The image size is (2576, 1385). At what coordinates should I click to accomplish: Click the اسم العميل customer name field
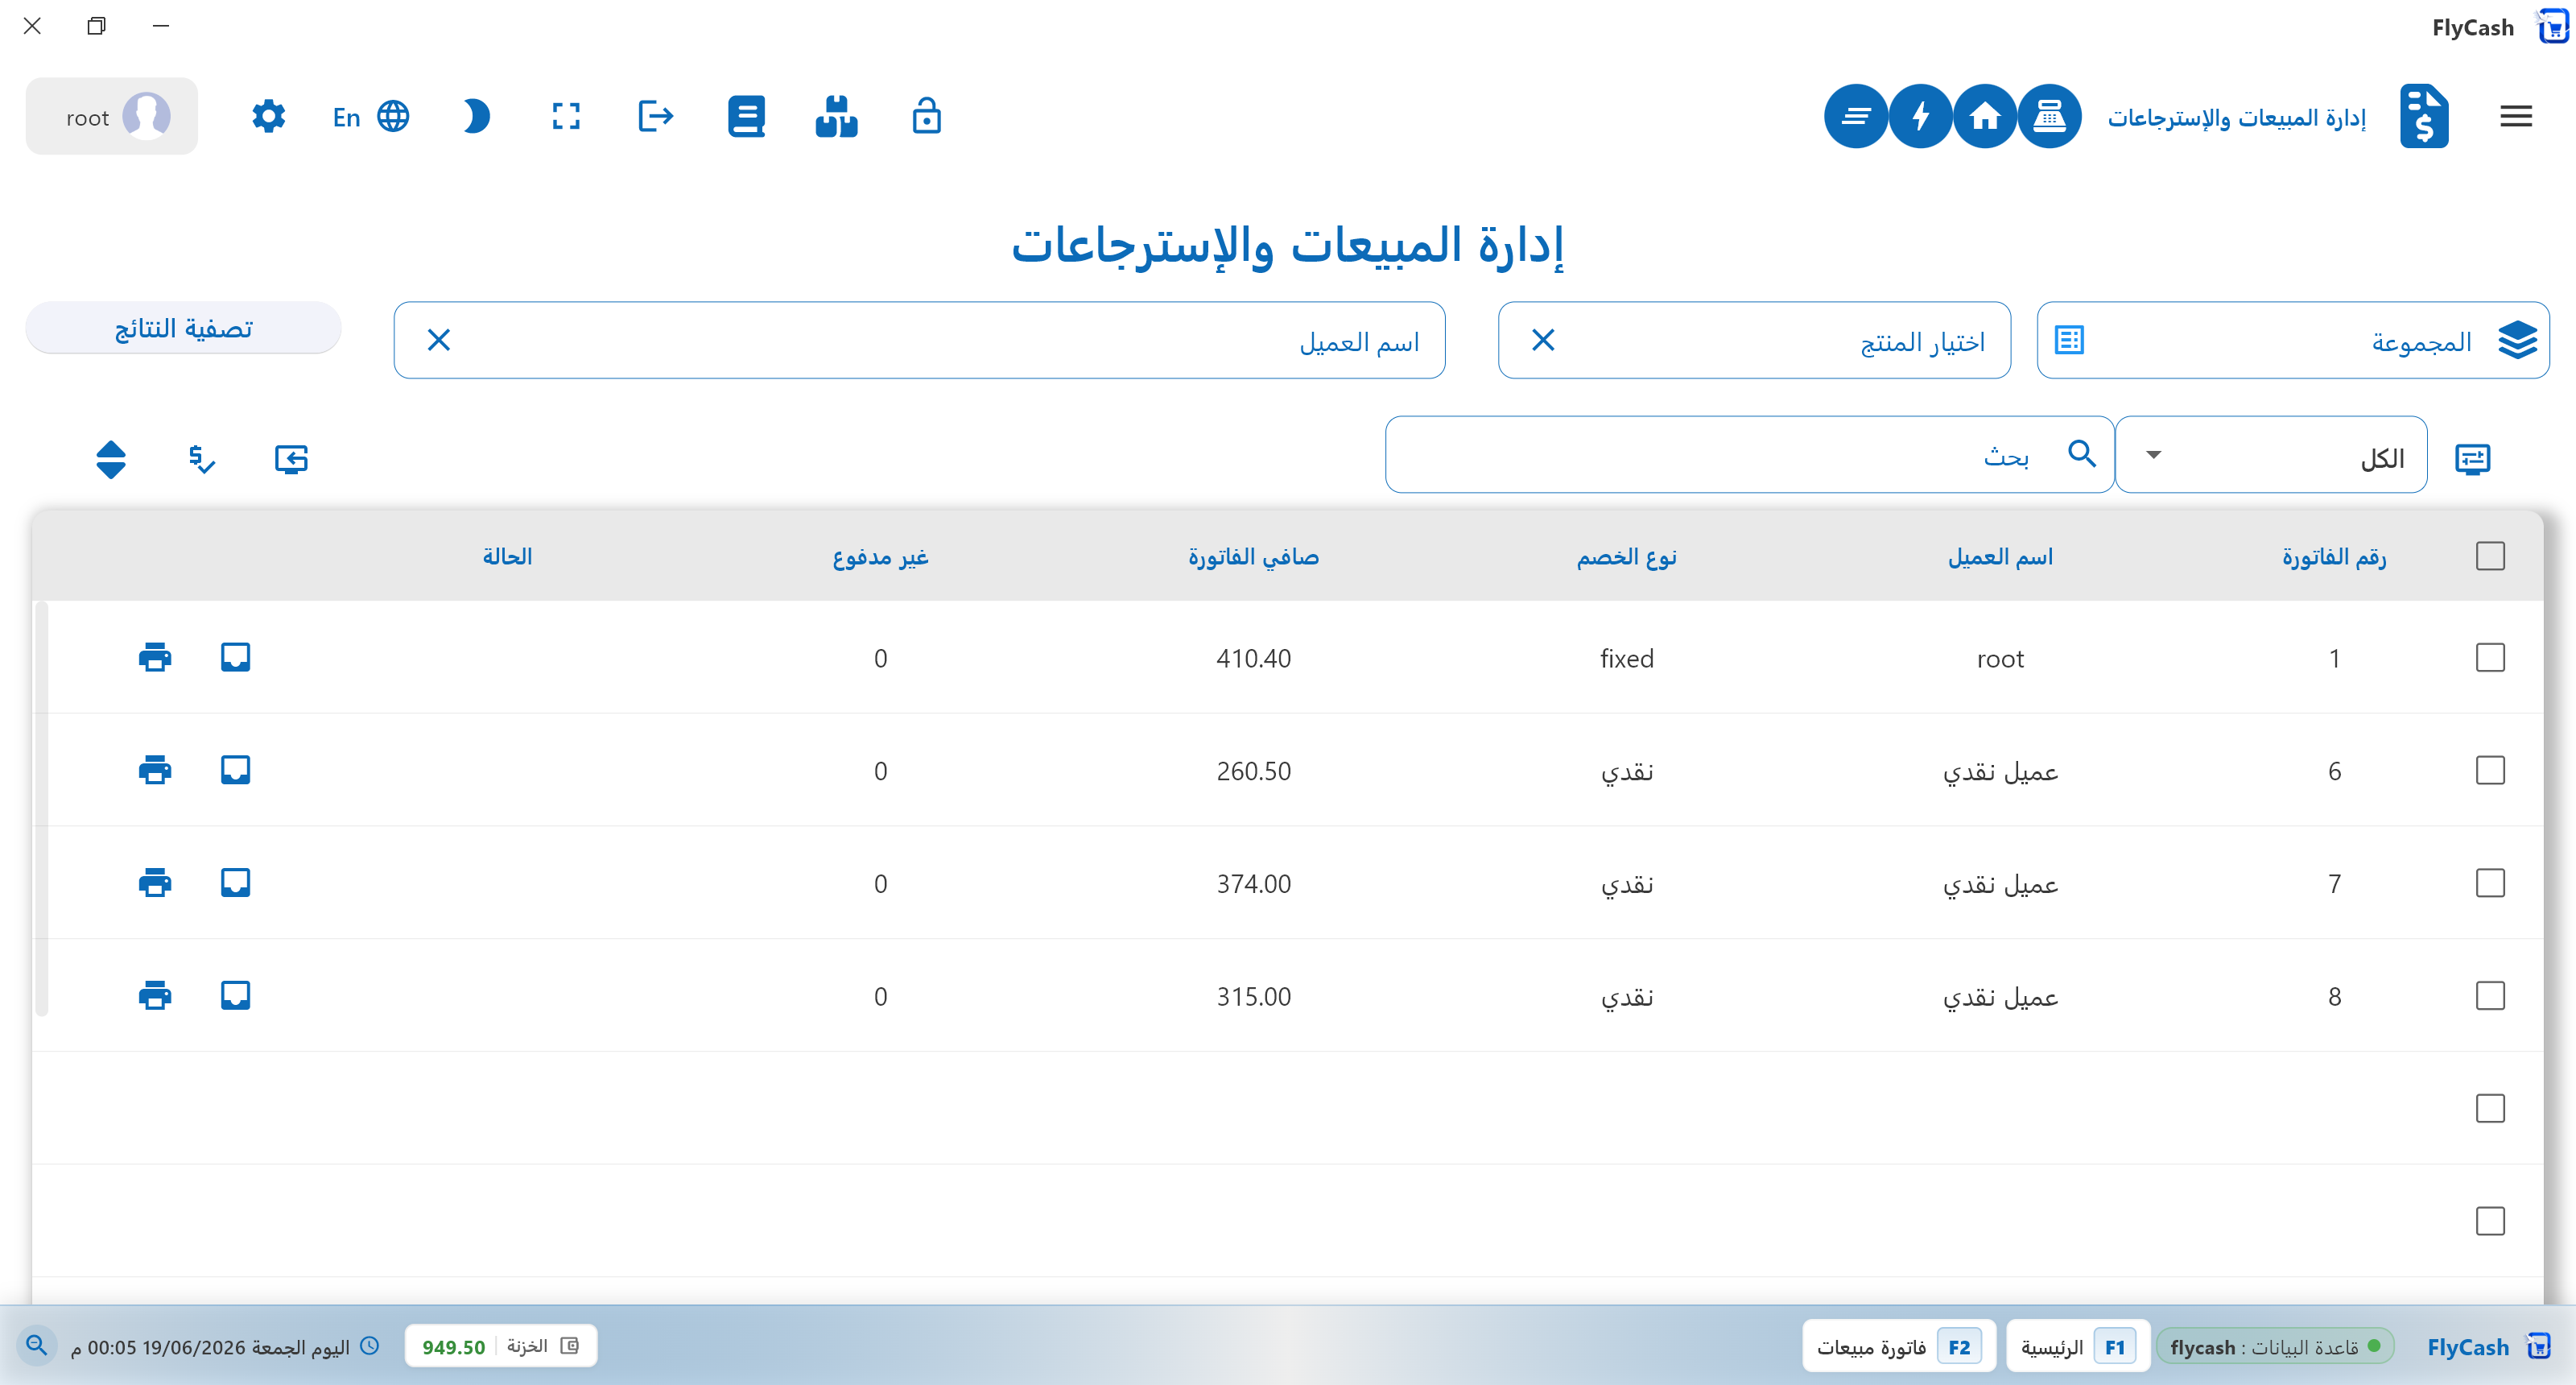(919, 341)
